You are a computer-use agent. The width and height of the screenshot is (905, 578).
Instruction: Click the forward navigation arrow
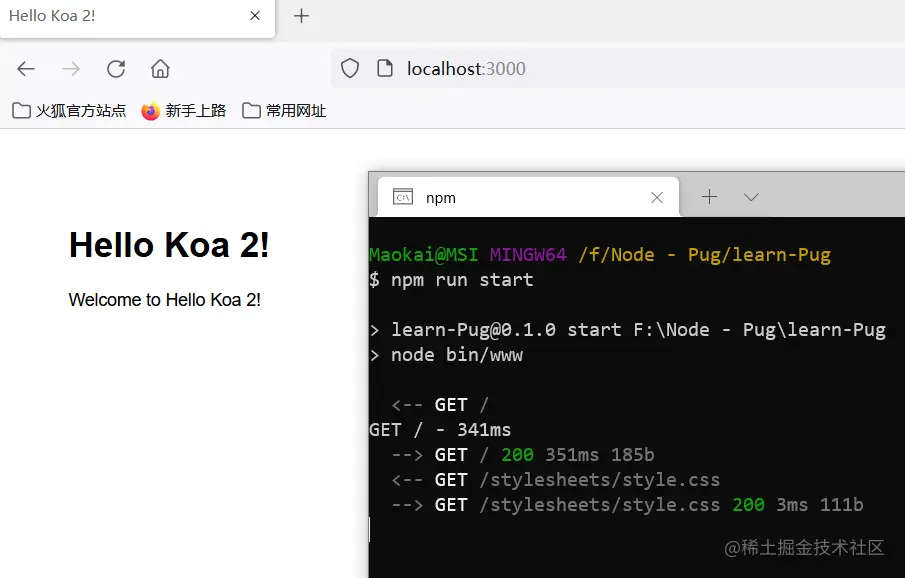click(70, 68)
